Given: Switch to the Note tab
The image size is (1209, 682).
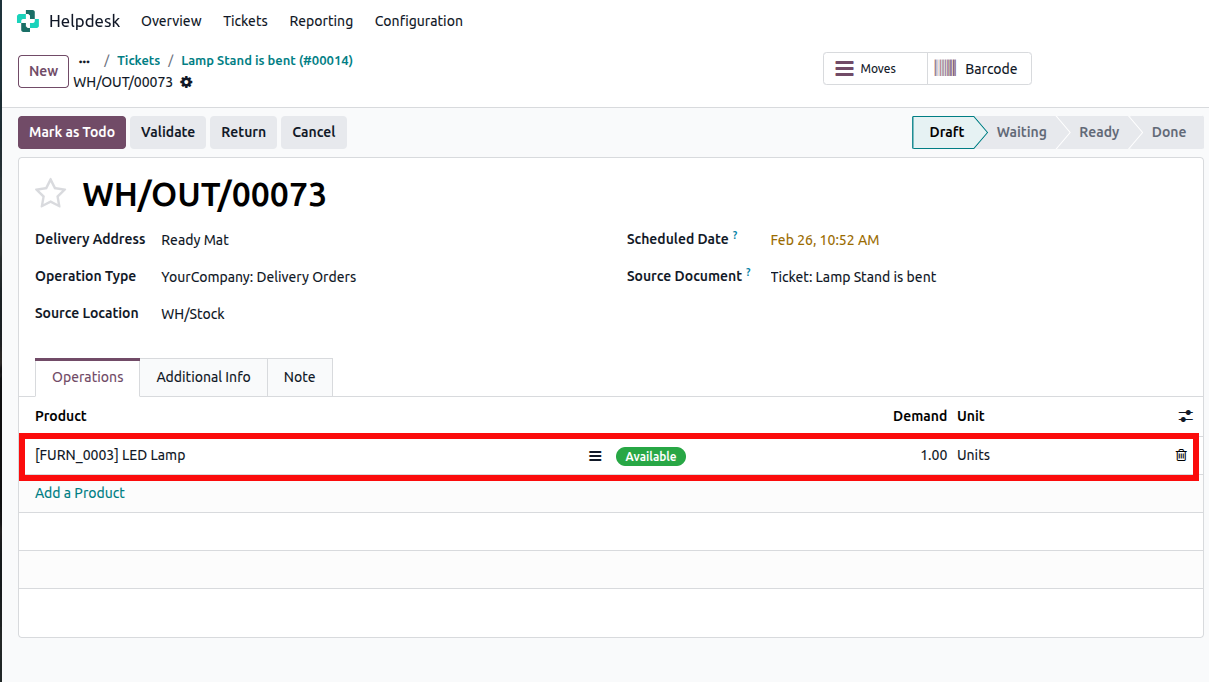Looking at the screenshot, I should (x=299, y=377).
